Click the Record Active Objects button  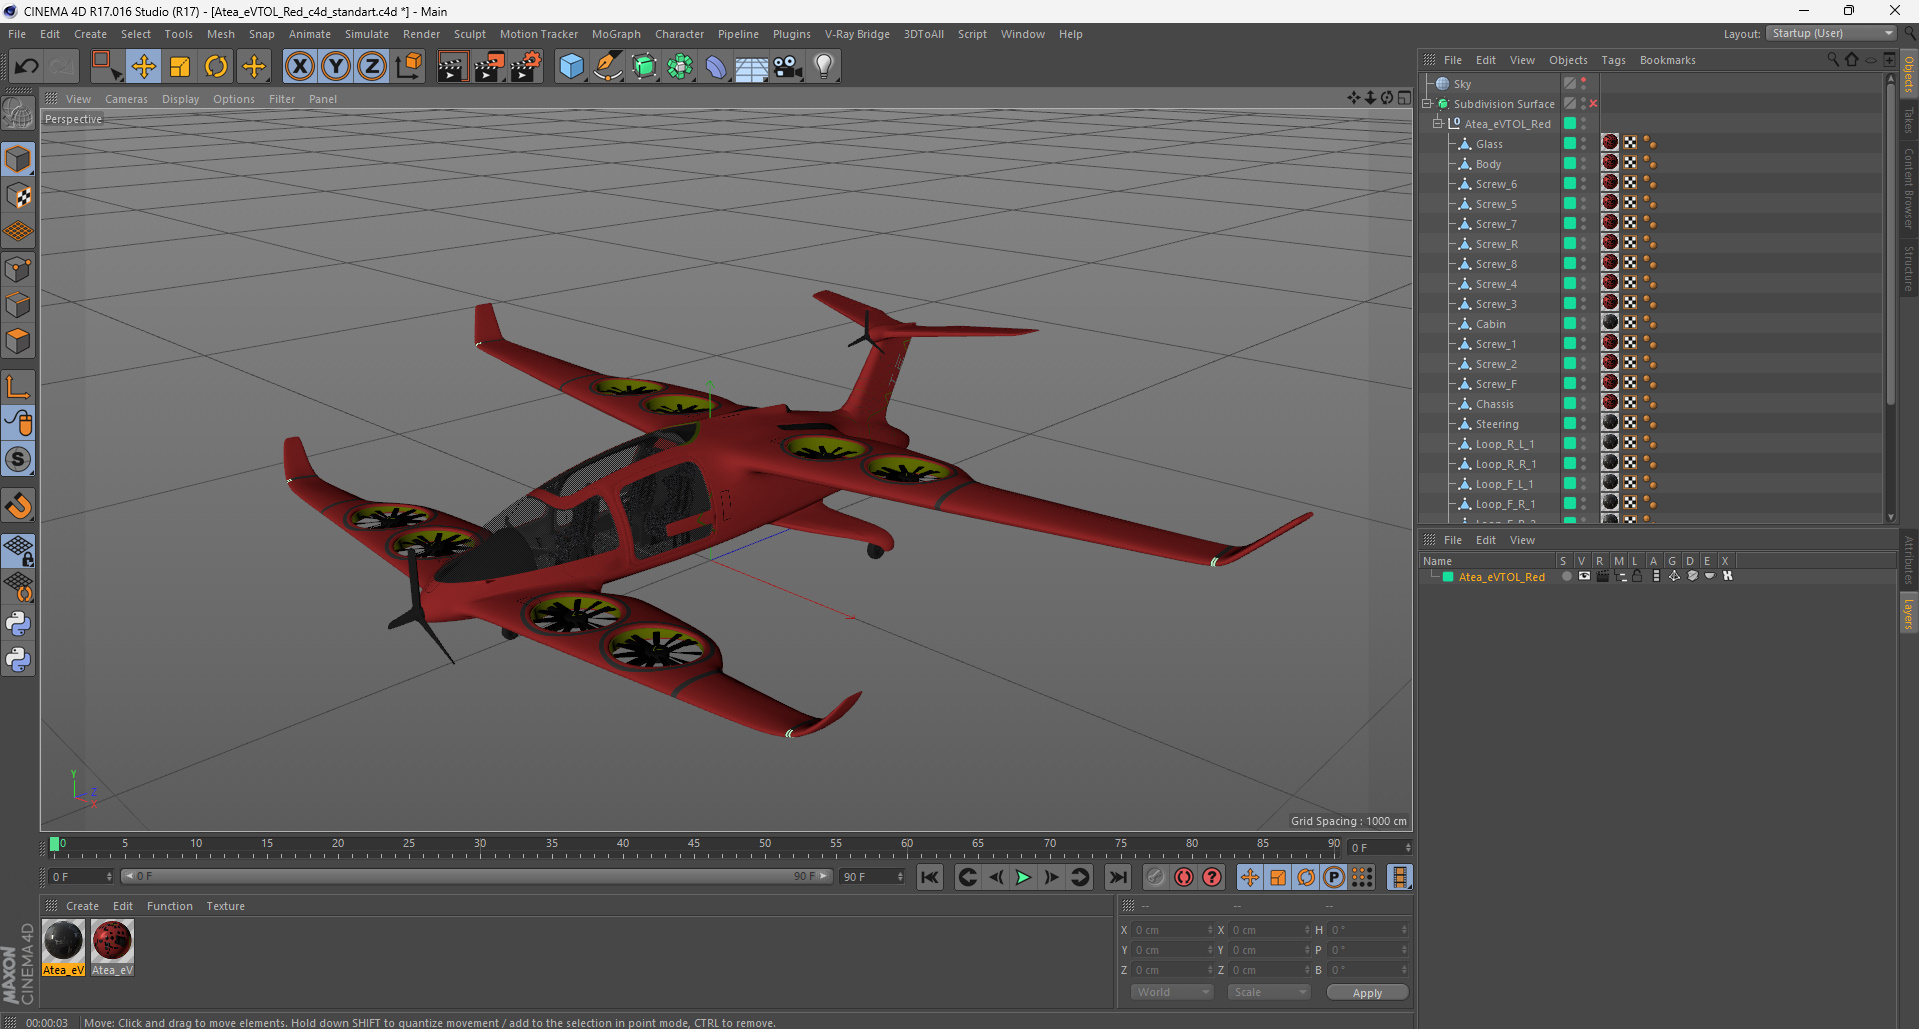tap(1156, 877)
